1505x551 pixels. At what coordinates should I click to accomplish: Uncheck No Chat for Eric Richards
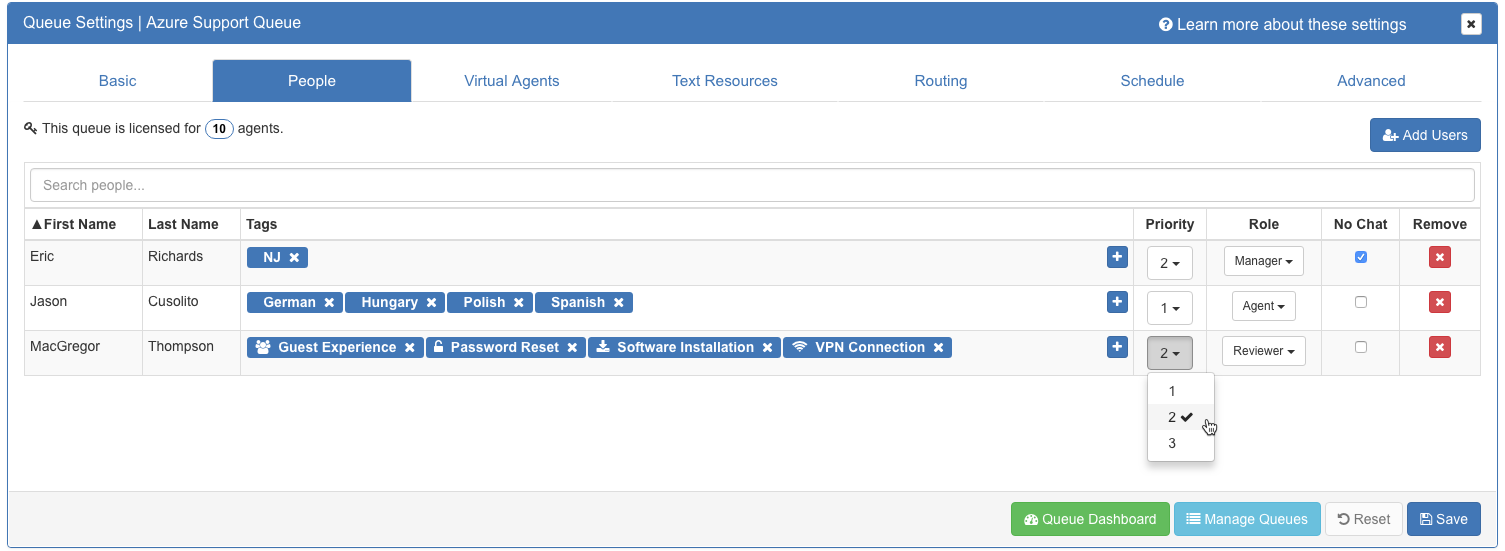point(1360,257)
